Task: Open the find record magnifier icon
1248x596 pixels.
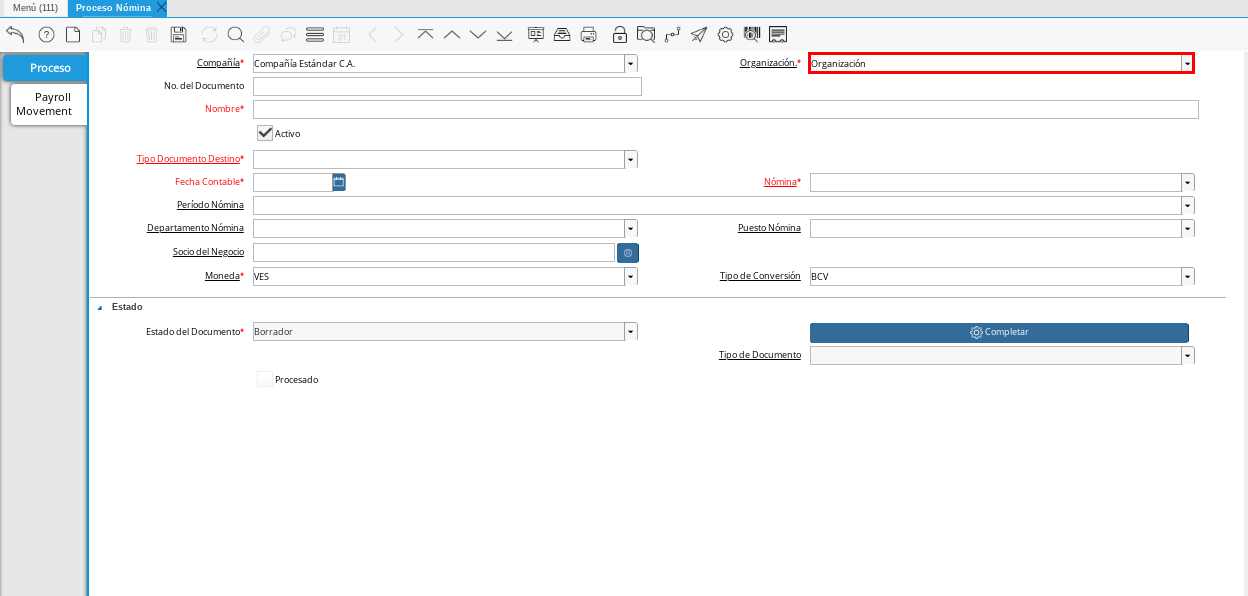Action: 236,35
